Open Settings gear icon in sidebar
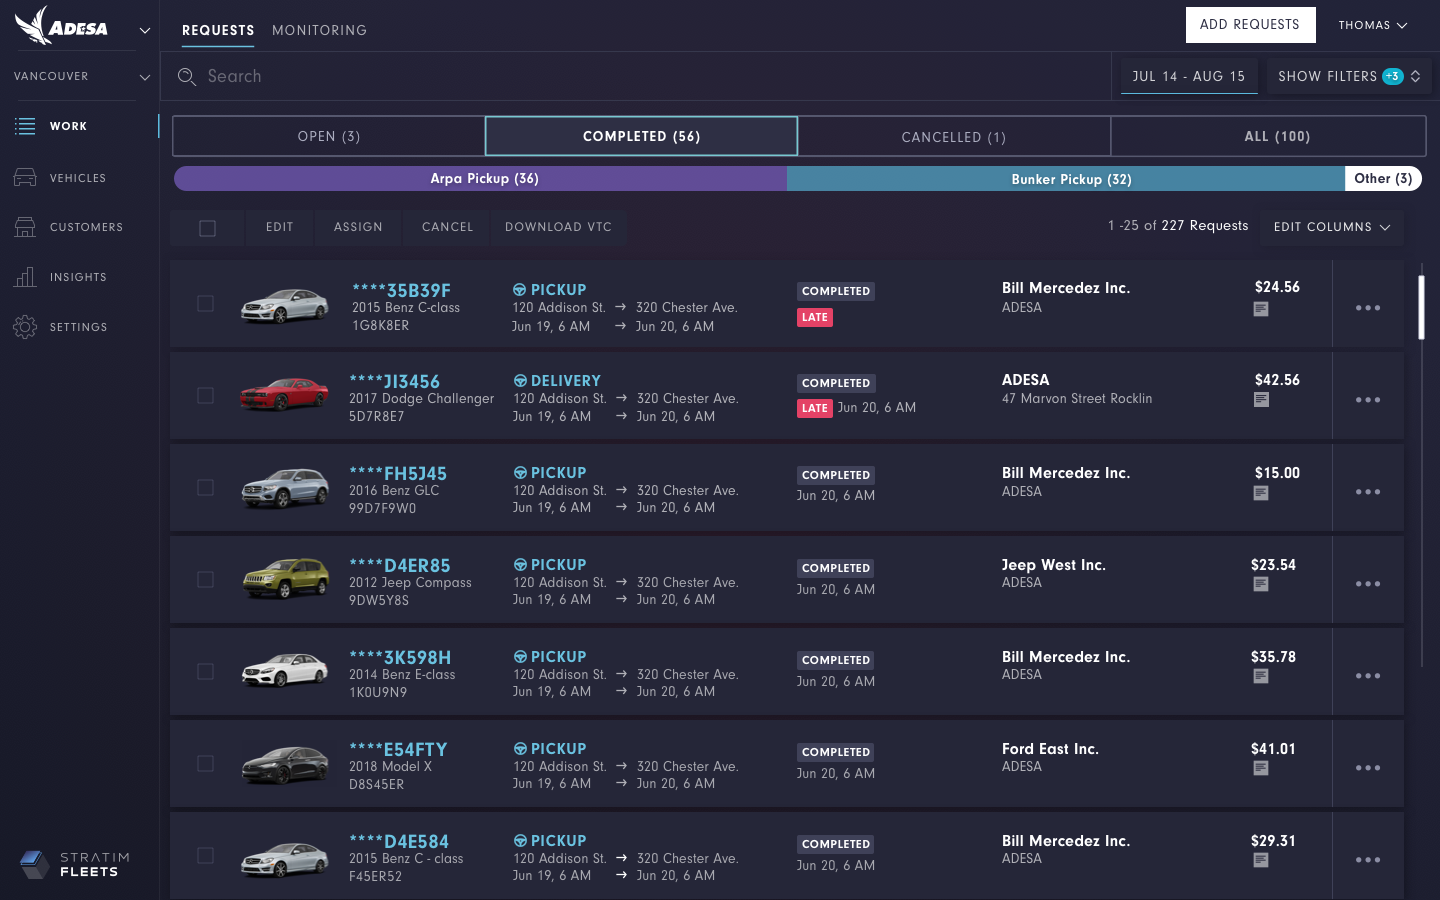 tap(25, 327)
